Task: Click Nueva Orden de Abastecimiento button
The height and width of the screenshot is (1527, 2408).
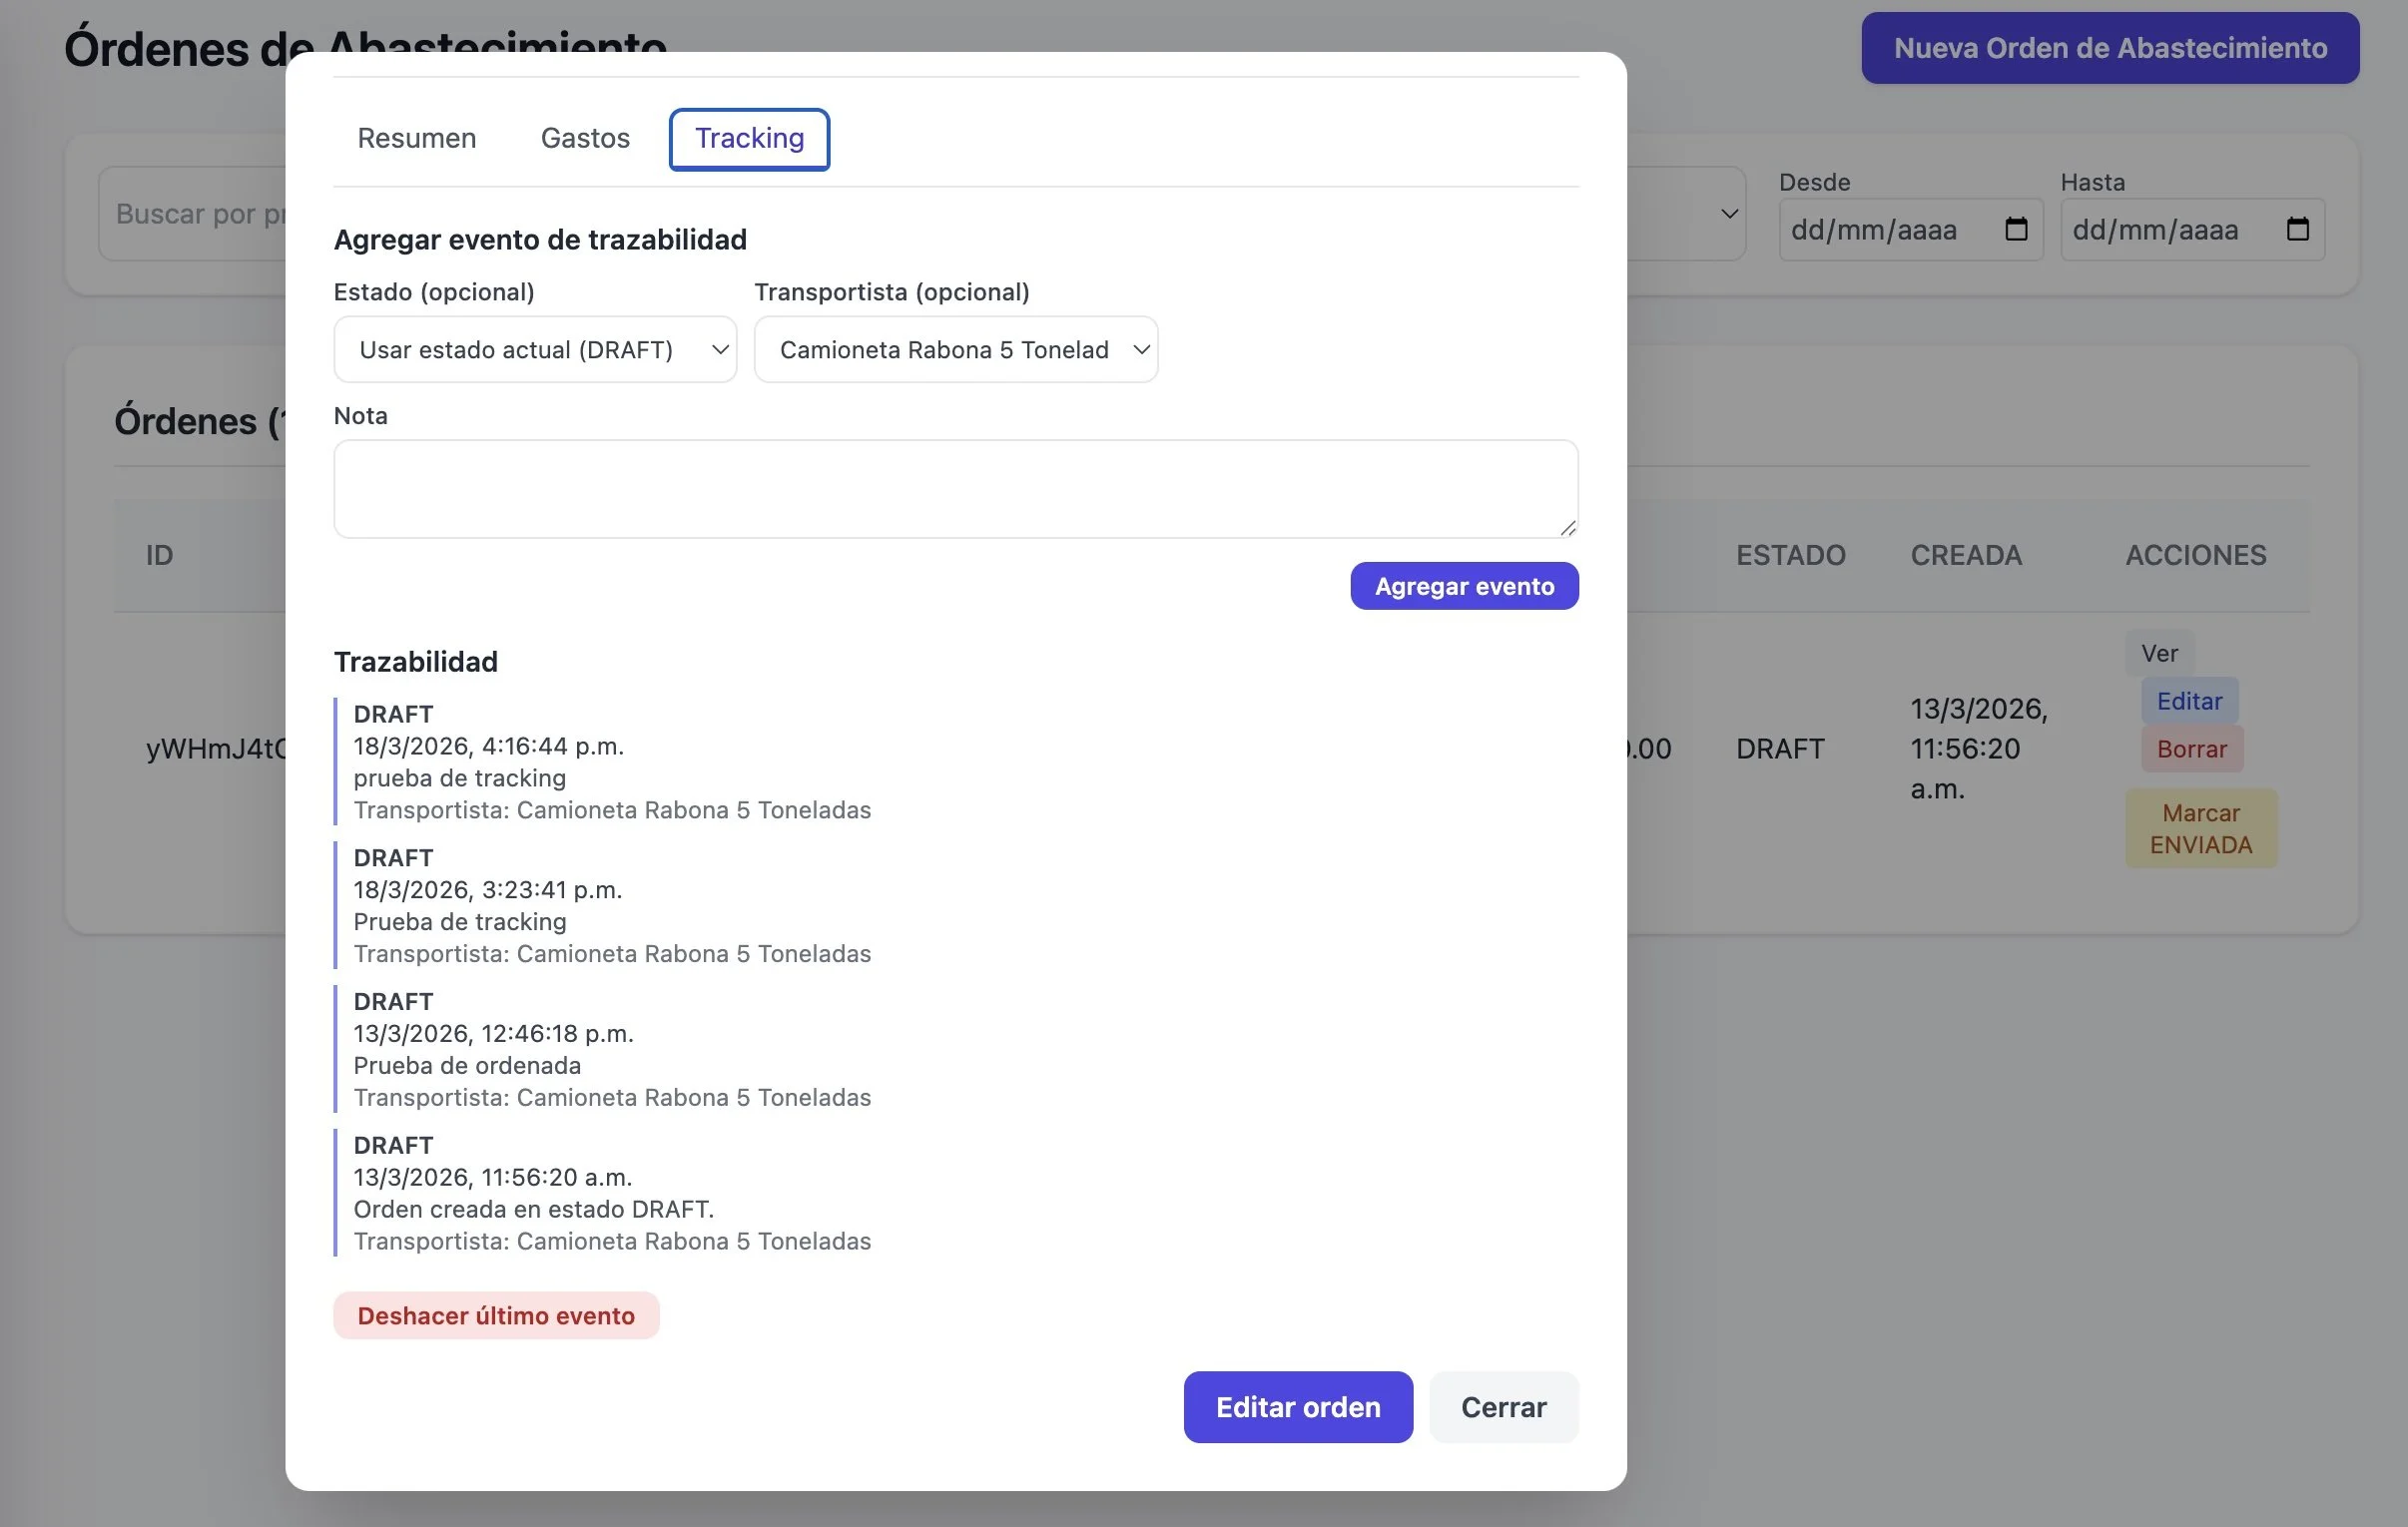Action: pyautogui.click(x=2109, y=48)
